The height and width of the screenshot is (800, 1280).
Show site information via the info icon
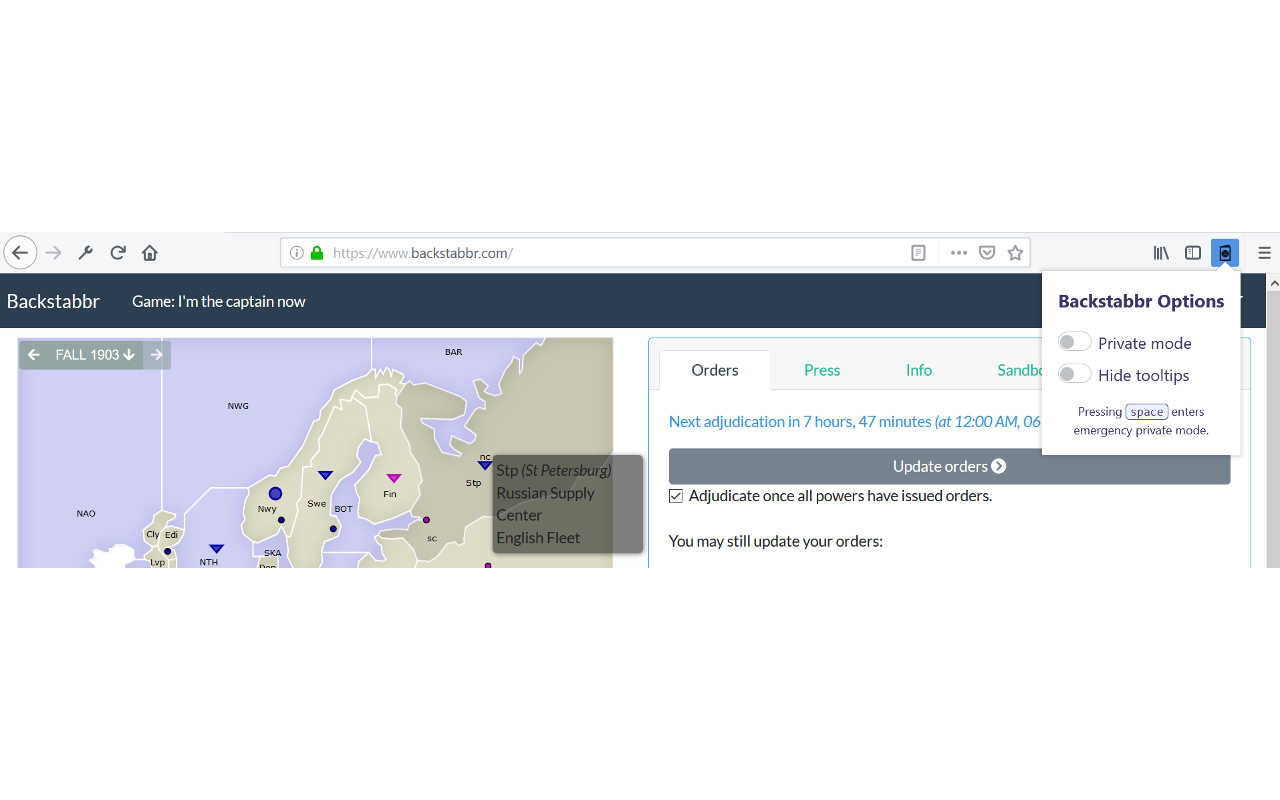[297, 253]
